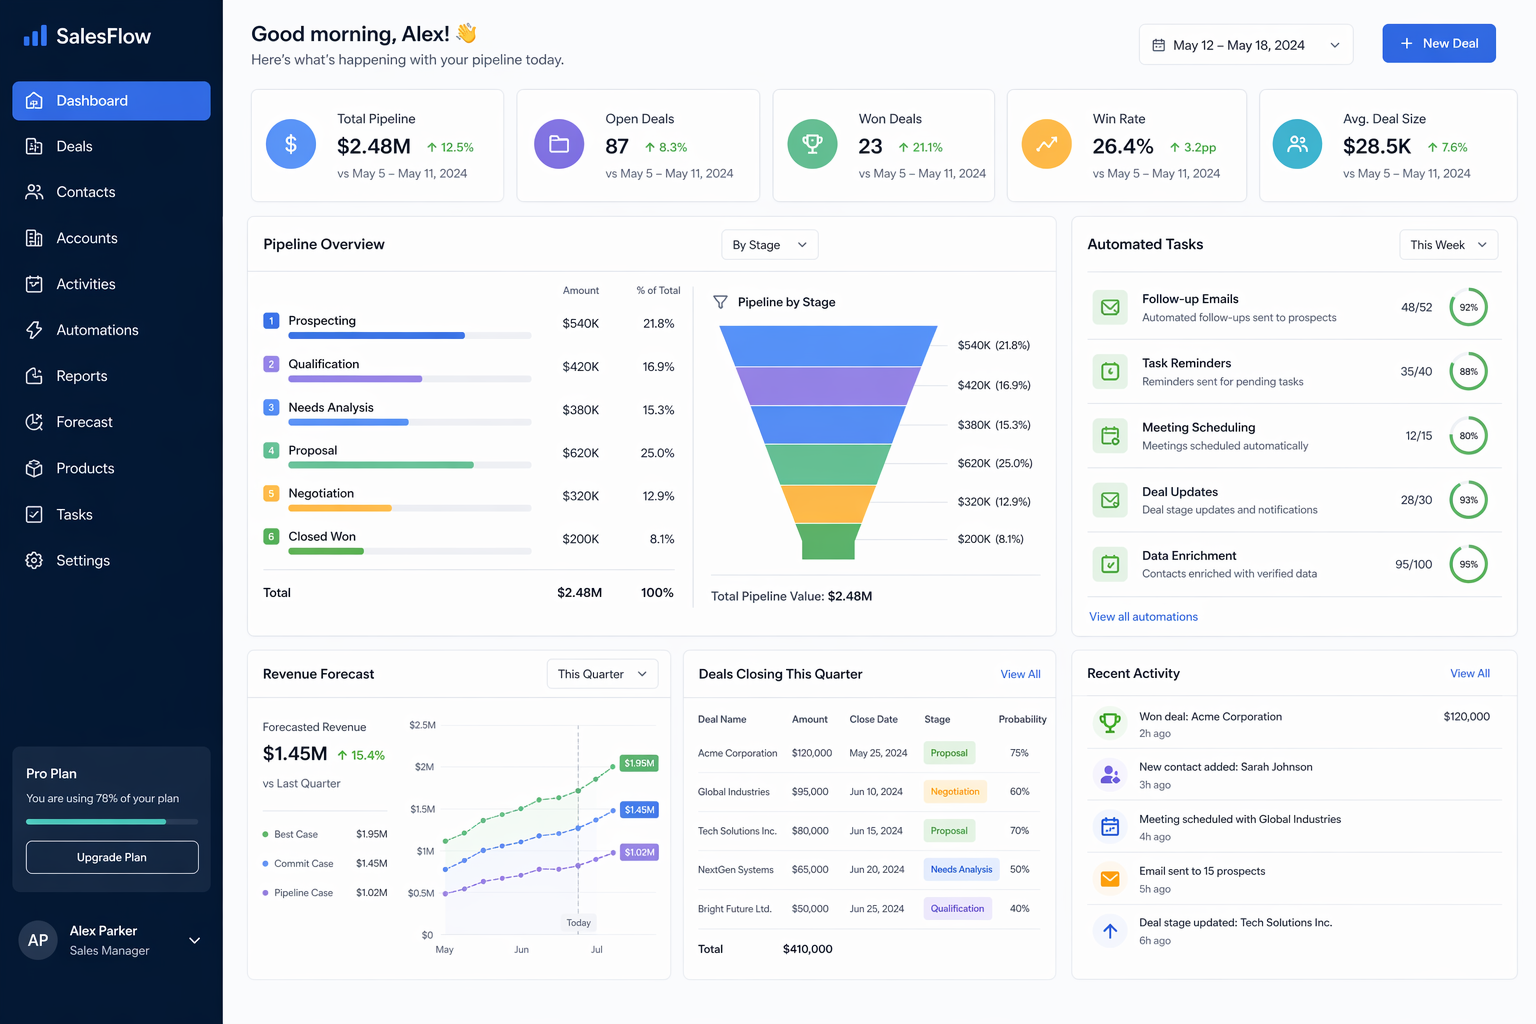
Task: Open the By Stage dropdown
Action: tap(770, 245)
